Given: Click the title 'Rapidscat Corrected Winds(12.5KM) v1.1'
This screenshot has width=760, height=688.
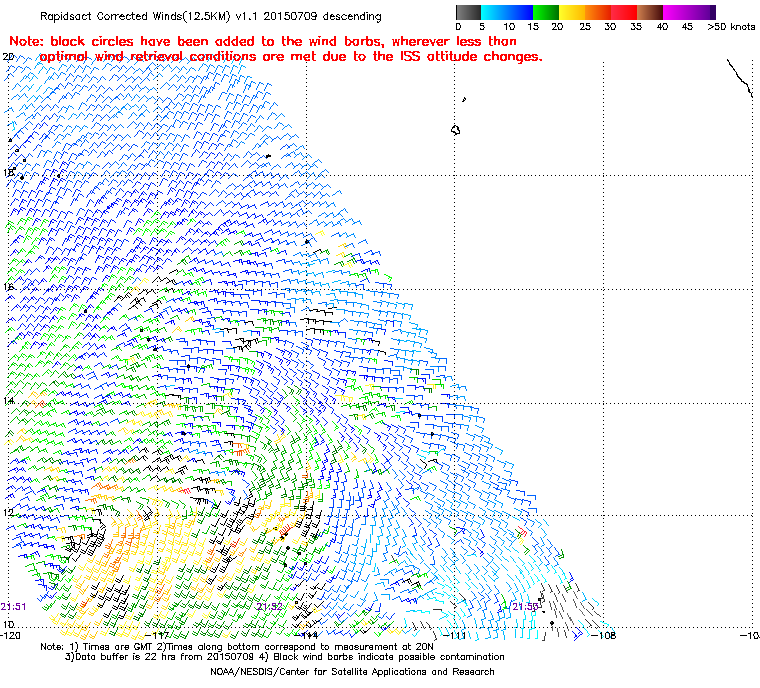Looking at the screenshot, I should coord(150,16).
